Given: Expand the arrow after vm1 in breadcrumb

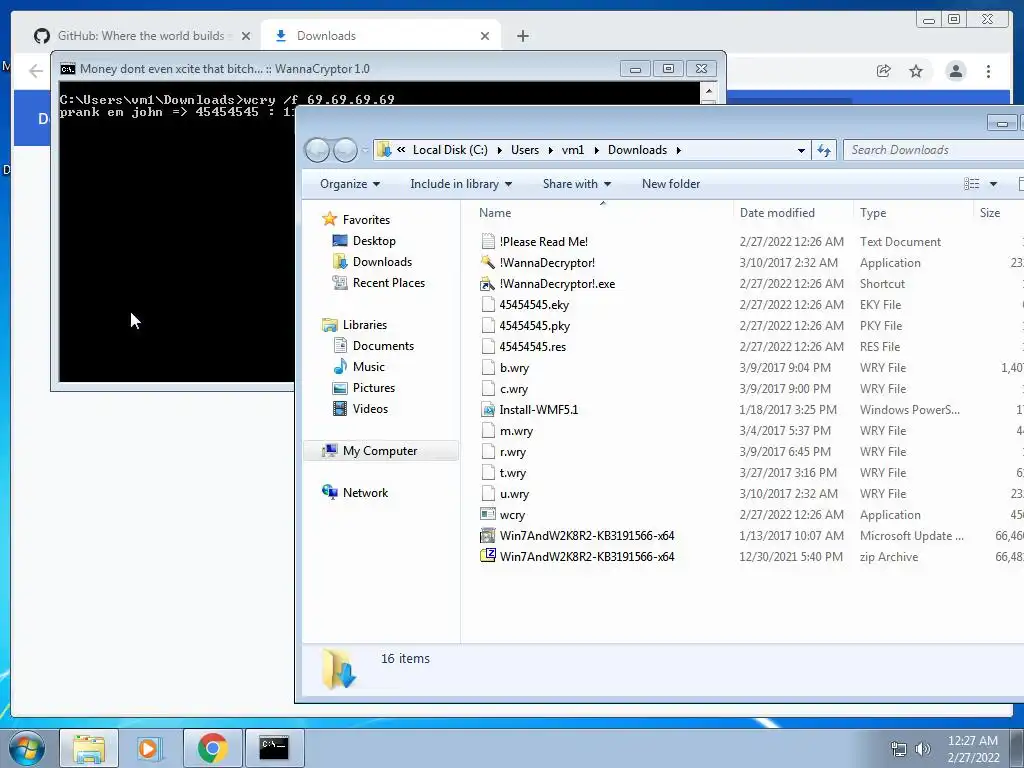Looking at the screenshot, I should pos(596,150).
